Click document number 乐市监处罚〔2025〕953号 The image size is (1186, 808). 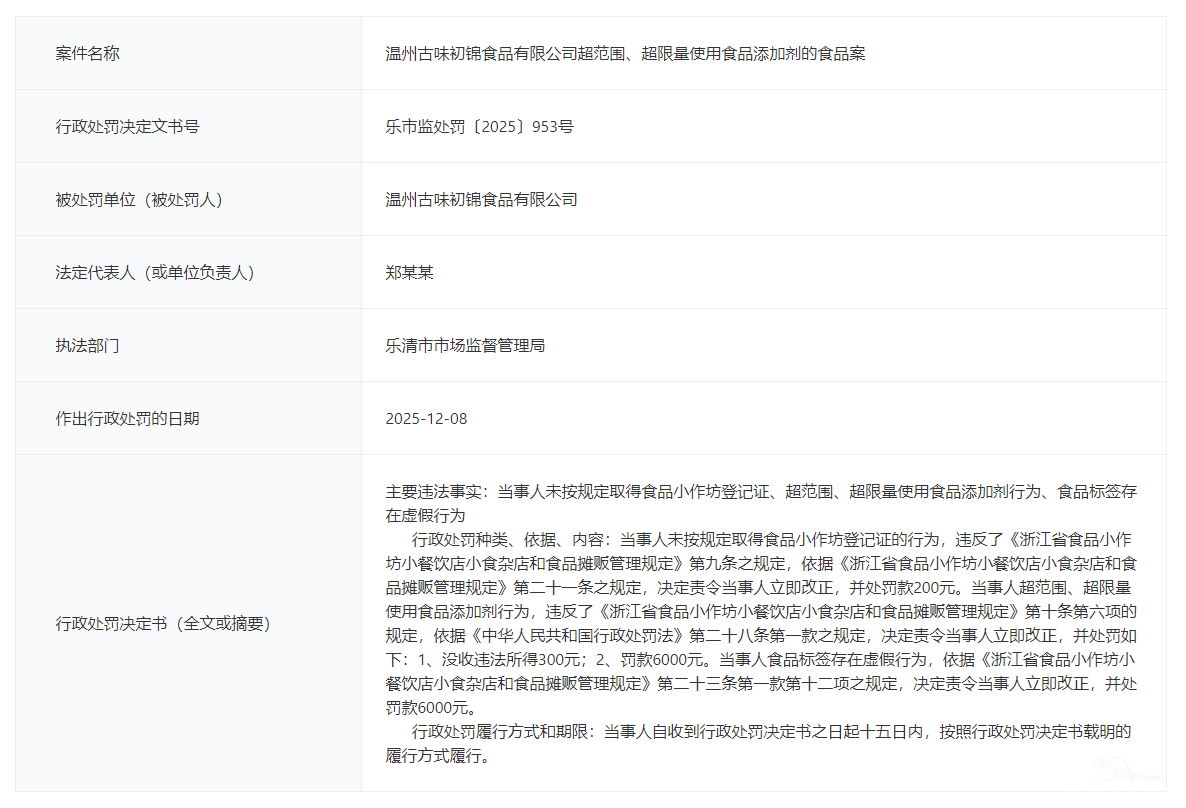479,127
